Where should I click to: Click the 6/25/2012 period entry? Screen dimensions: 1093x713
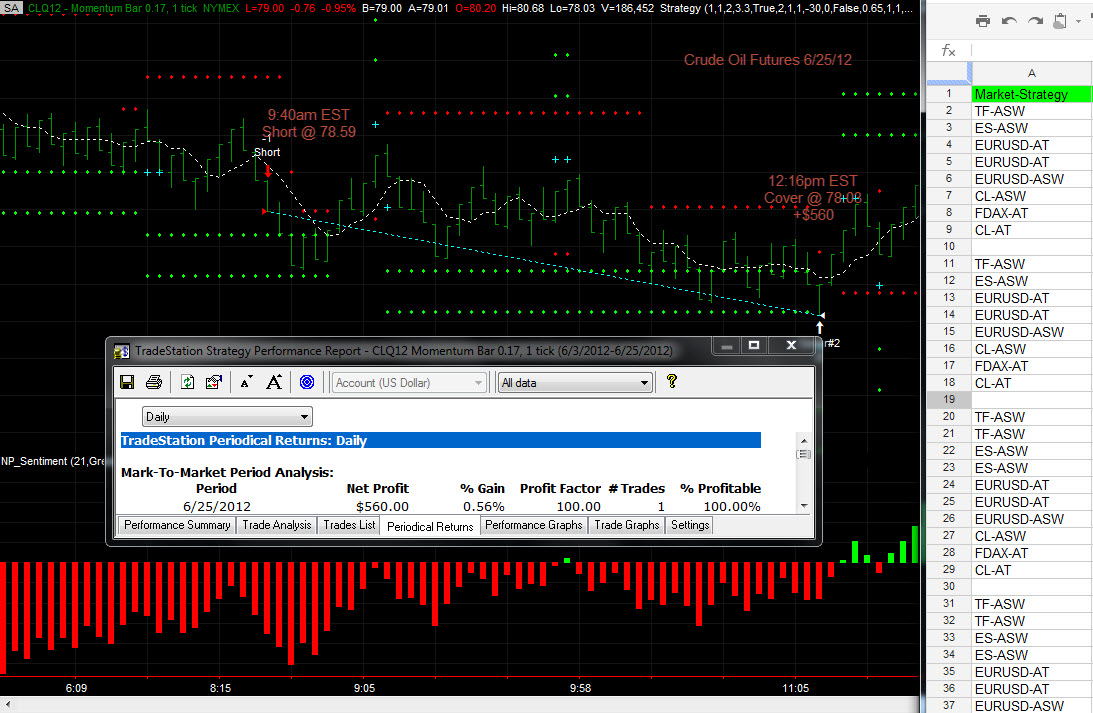(217, 507)
